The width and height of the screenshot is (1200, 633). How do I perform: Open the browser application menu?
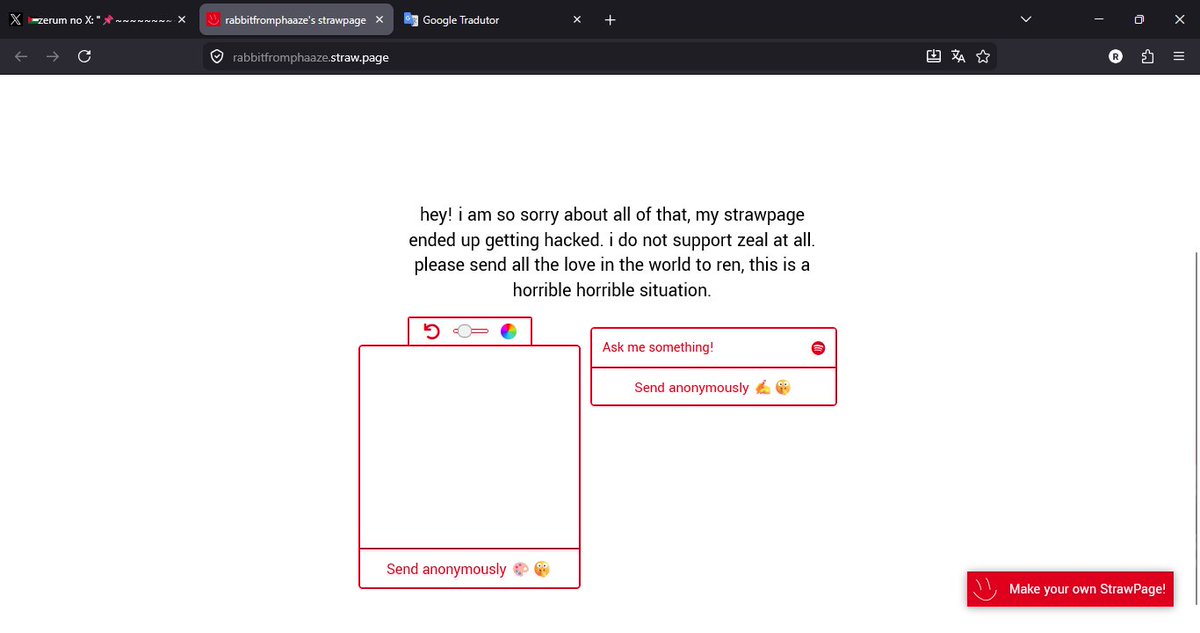click(1179, 57)
